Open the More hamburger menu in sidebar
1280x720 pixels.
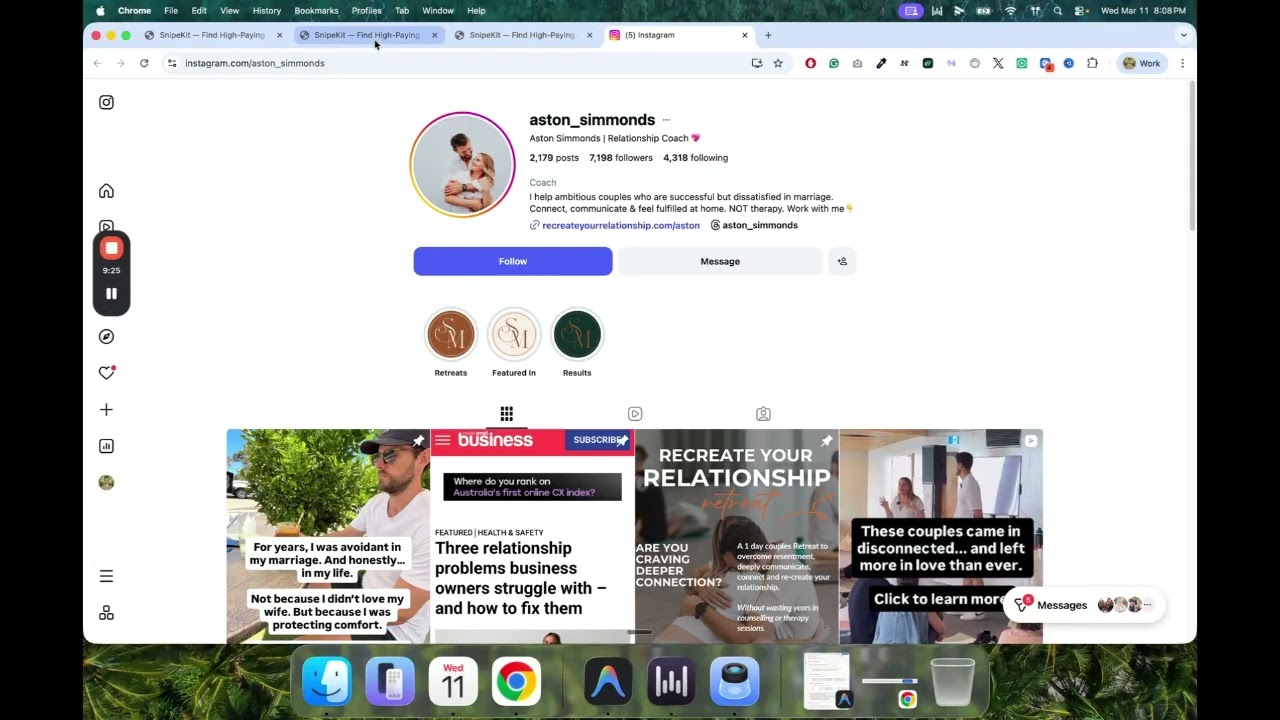(x=106, y=576)
